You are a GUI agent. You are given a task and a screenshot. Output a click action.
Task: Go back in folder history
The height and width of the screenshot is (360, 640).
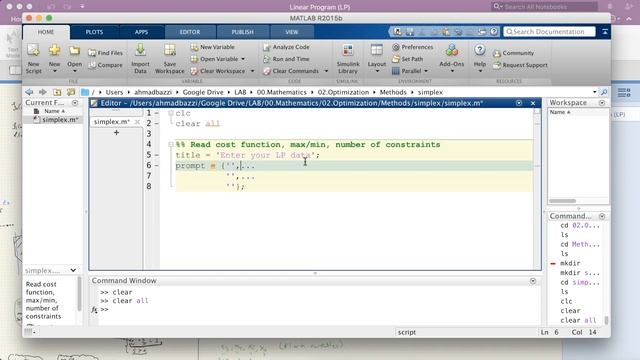[29, 92]
